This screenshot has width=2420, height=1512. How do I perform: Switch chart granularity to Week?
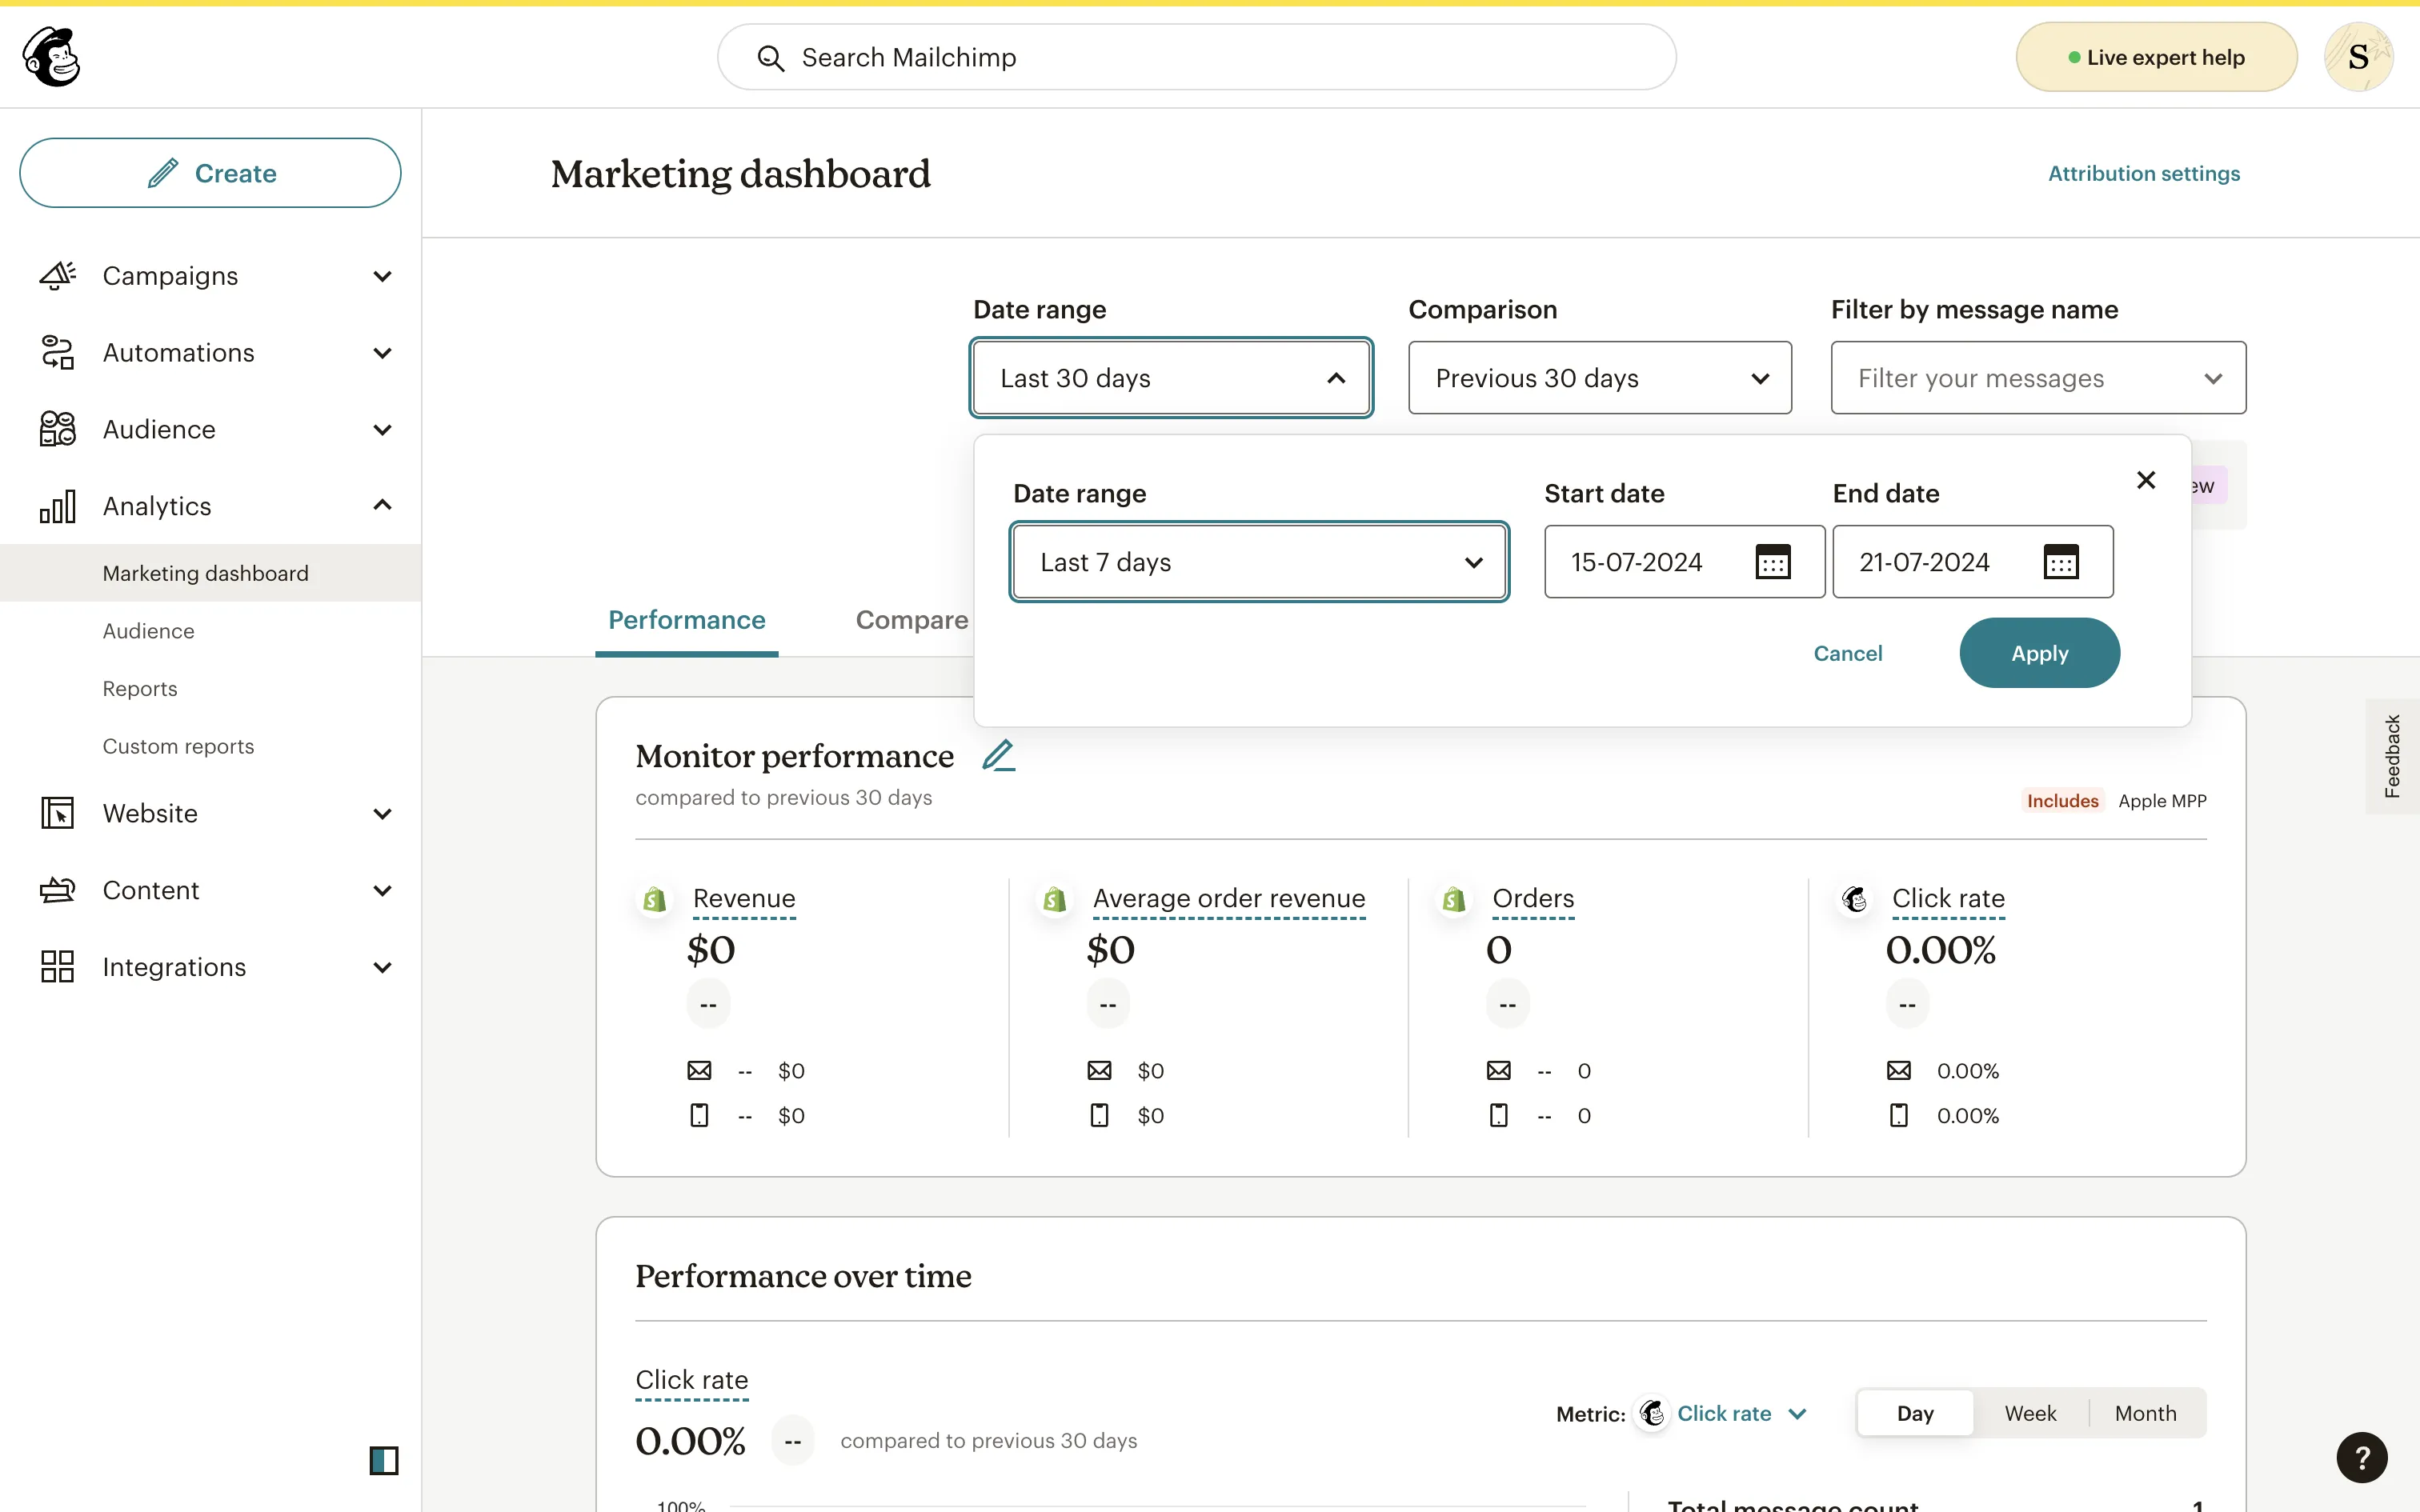2030,1413
